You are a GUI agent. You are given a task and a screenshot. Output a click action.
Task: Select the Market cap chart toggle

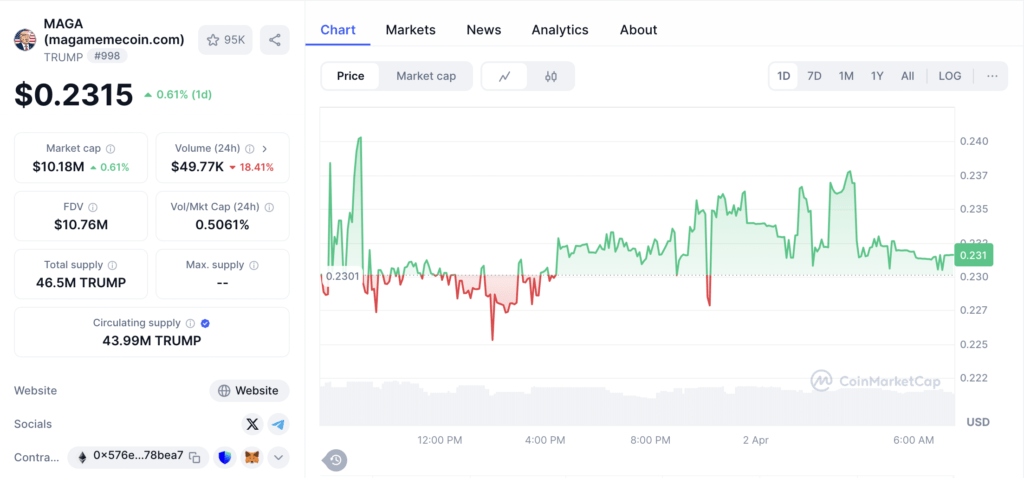coord(426,76)
